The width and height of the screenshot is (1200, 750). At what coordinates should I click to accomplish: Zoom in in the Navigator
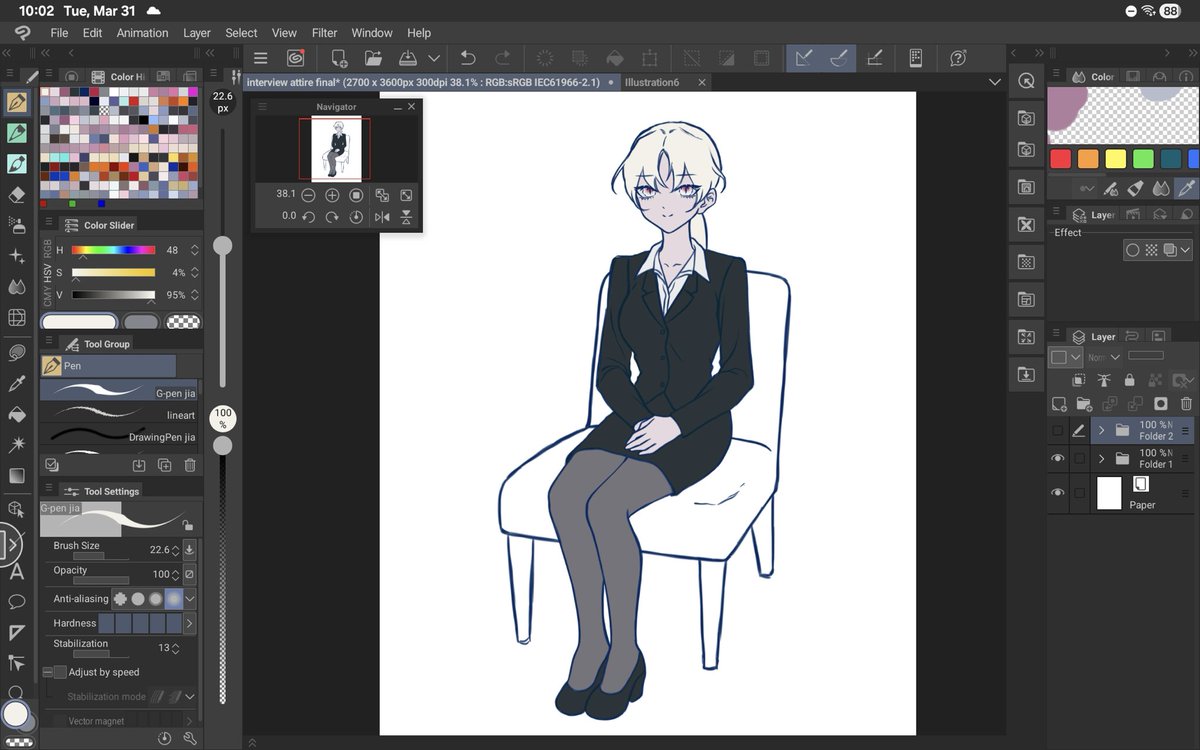(x=332, y=195)
